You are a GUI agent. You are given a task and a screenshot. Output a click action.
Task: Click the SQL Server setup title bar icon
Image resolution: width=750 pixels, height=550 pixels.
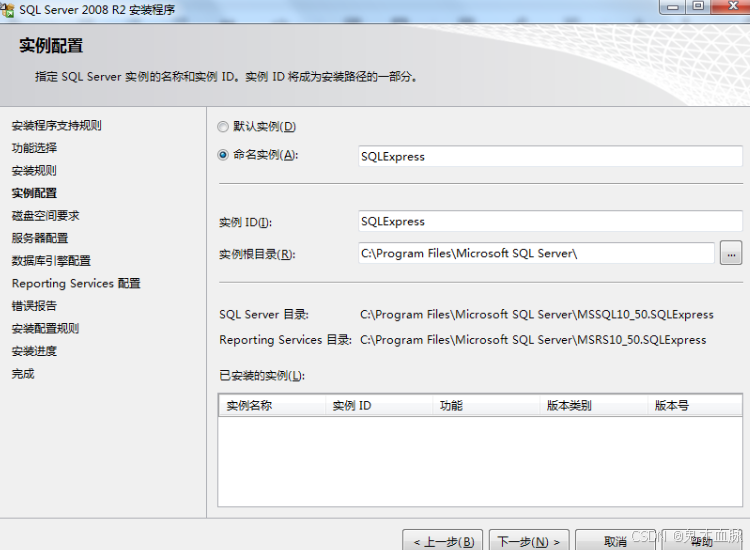click(7, 10)
